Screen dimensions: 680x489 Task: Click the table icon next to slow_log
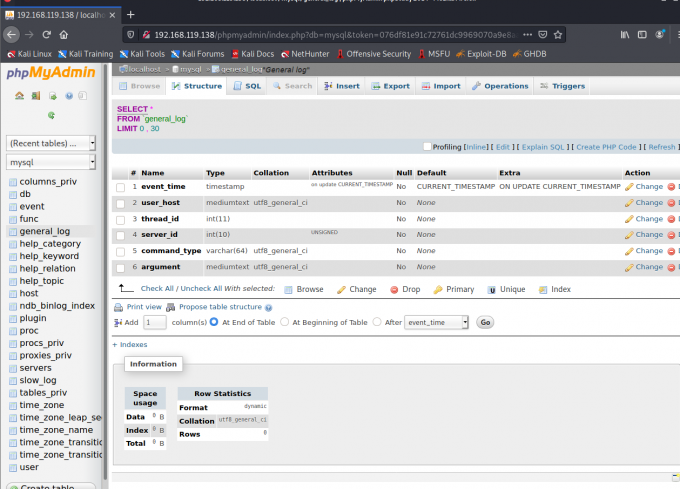pyautogui.click(x=13, y=381)
